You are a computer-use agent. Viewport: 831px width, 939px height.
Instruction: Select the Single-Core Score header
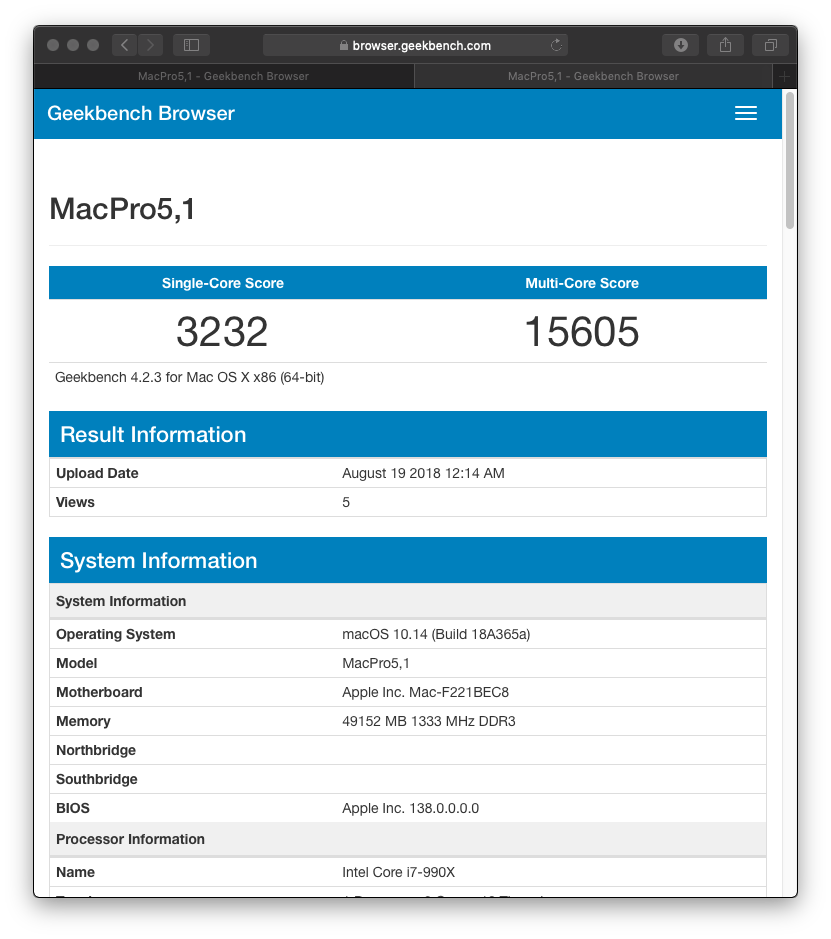tap(223, 283)
